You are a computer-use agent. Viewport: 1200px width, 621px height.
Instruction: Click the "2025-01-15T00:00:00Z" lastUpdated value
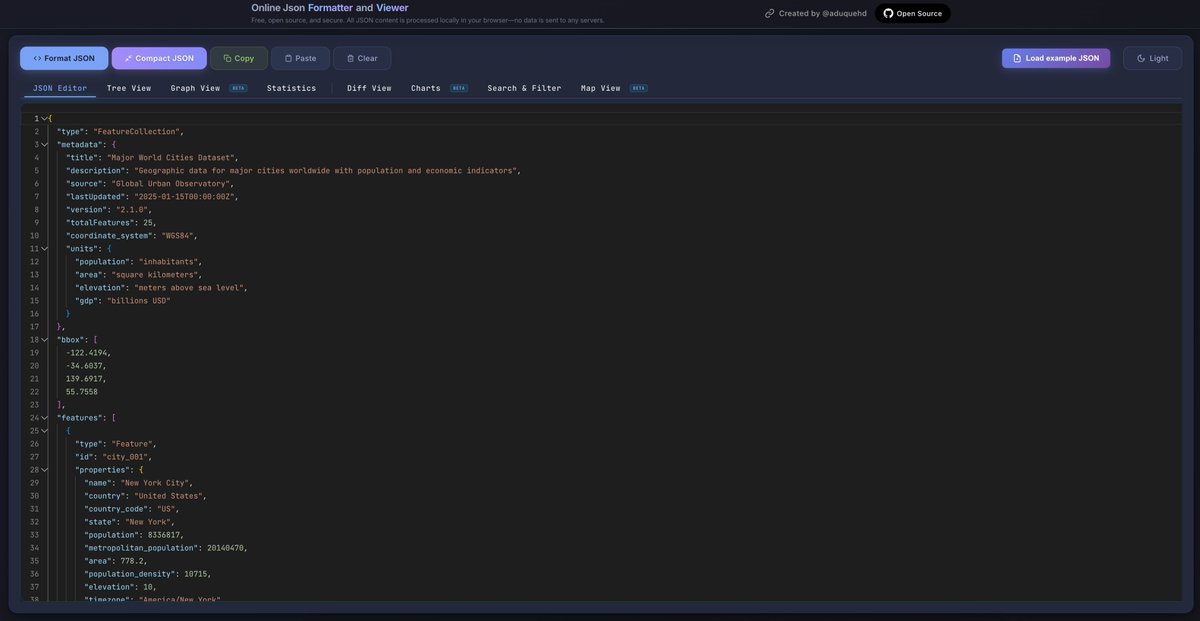[185, 197]
